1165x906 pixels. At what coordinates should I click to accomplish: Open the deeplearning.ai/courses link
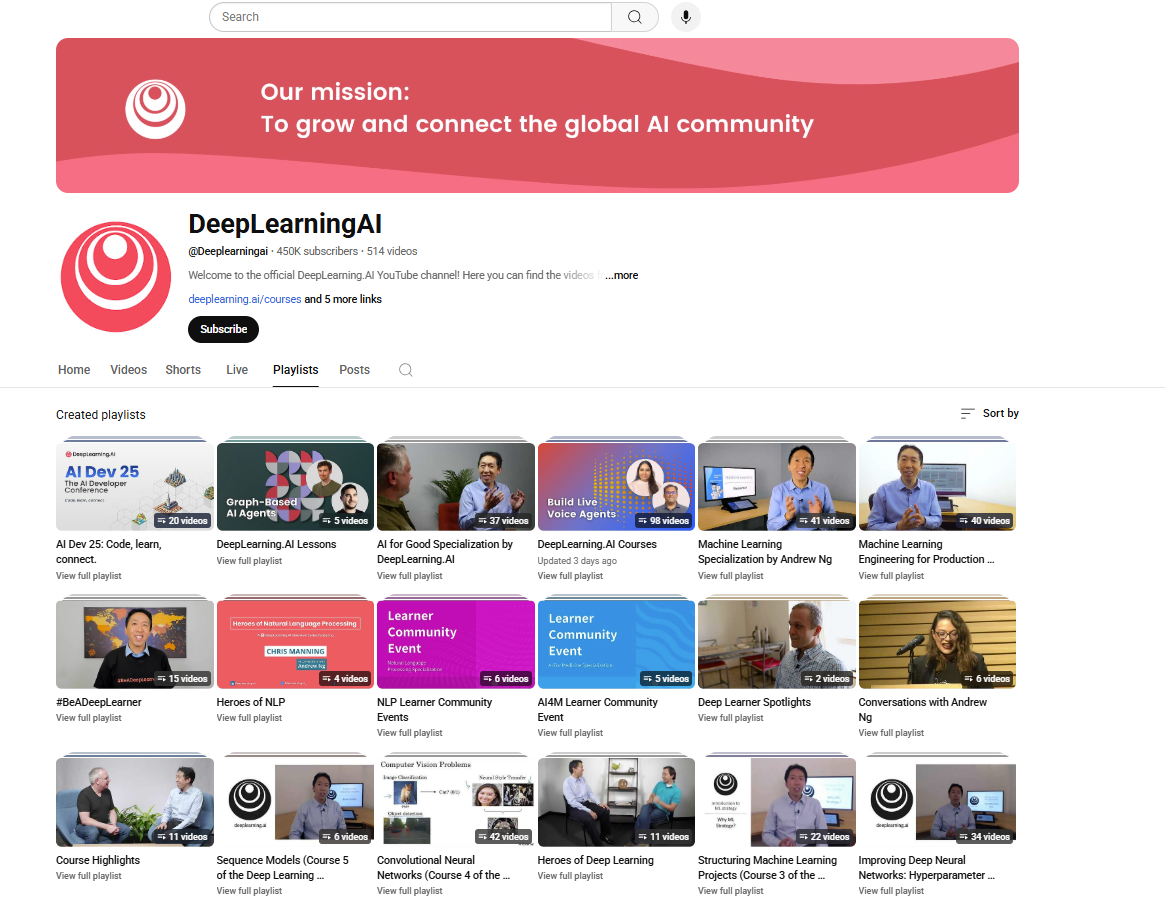244,299
